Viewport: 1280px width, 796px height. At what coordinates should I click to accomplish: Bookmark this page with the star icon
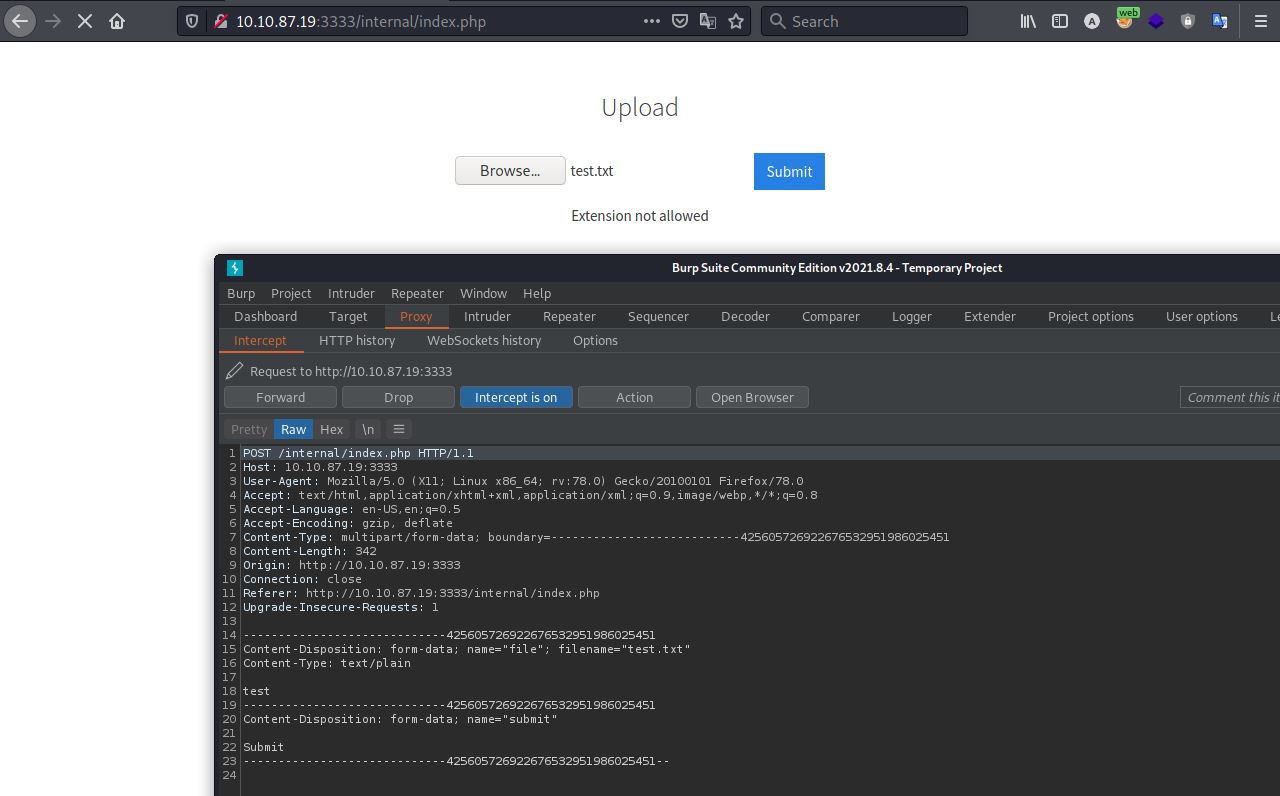tap(736, 21)
